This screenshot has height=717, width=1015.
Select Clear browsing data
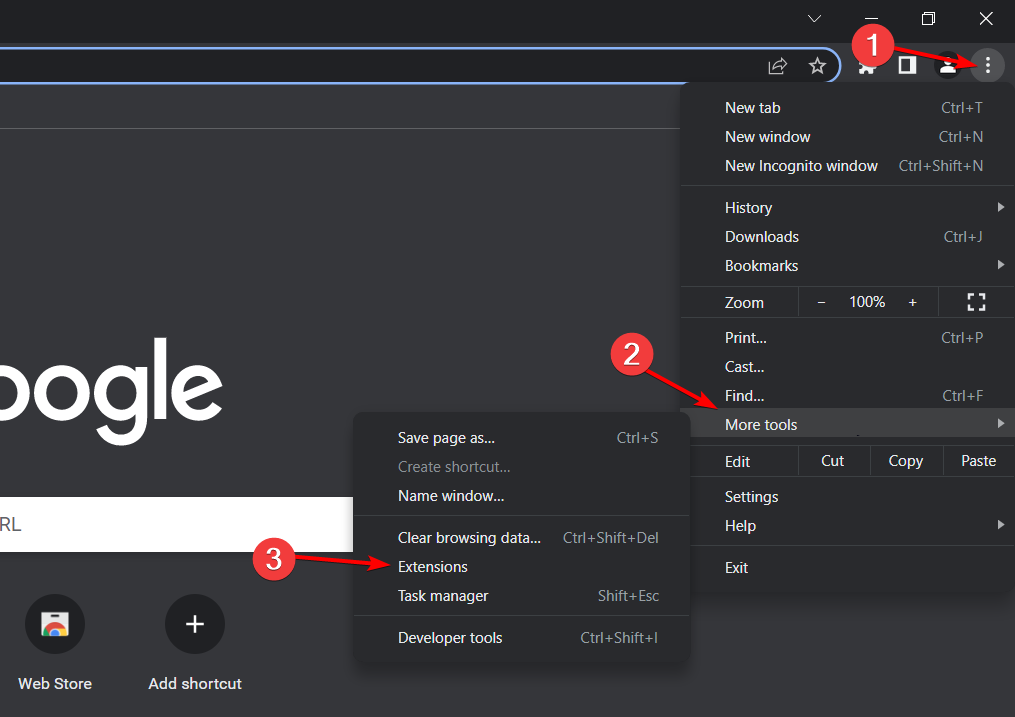point(469,537)
